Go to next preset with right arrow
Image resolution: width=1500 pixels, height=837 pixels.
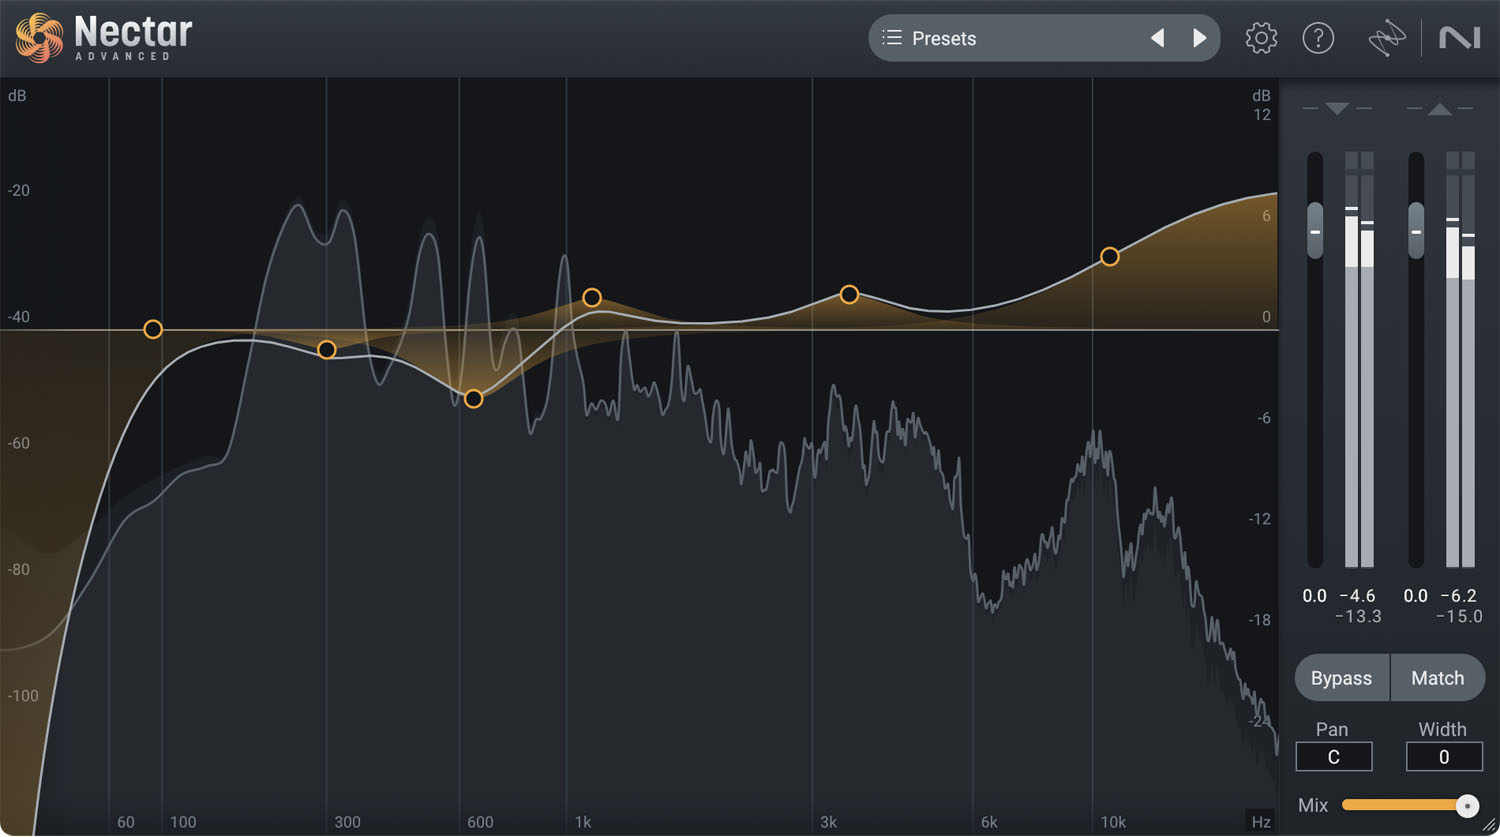[x=1199, y=38]
